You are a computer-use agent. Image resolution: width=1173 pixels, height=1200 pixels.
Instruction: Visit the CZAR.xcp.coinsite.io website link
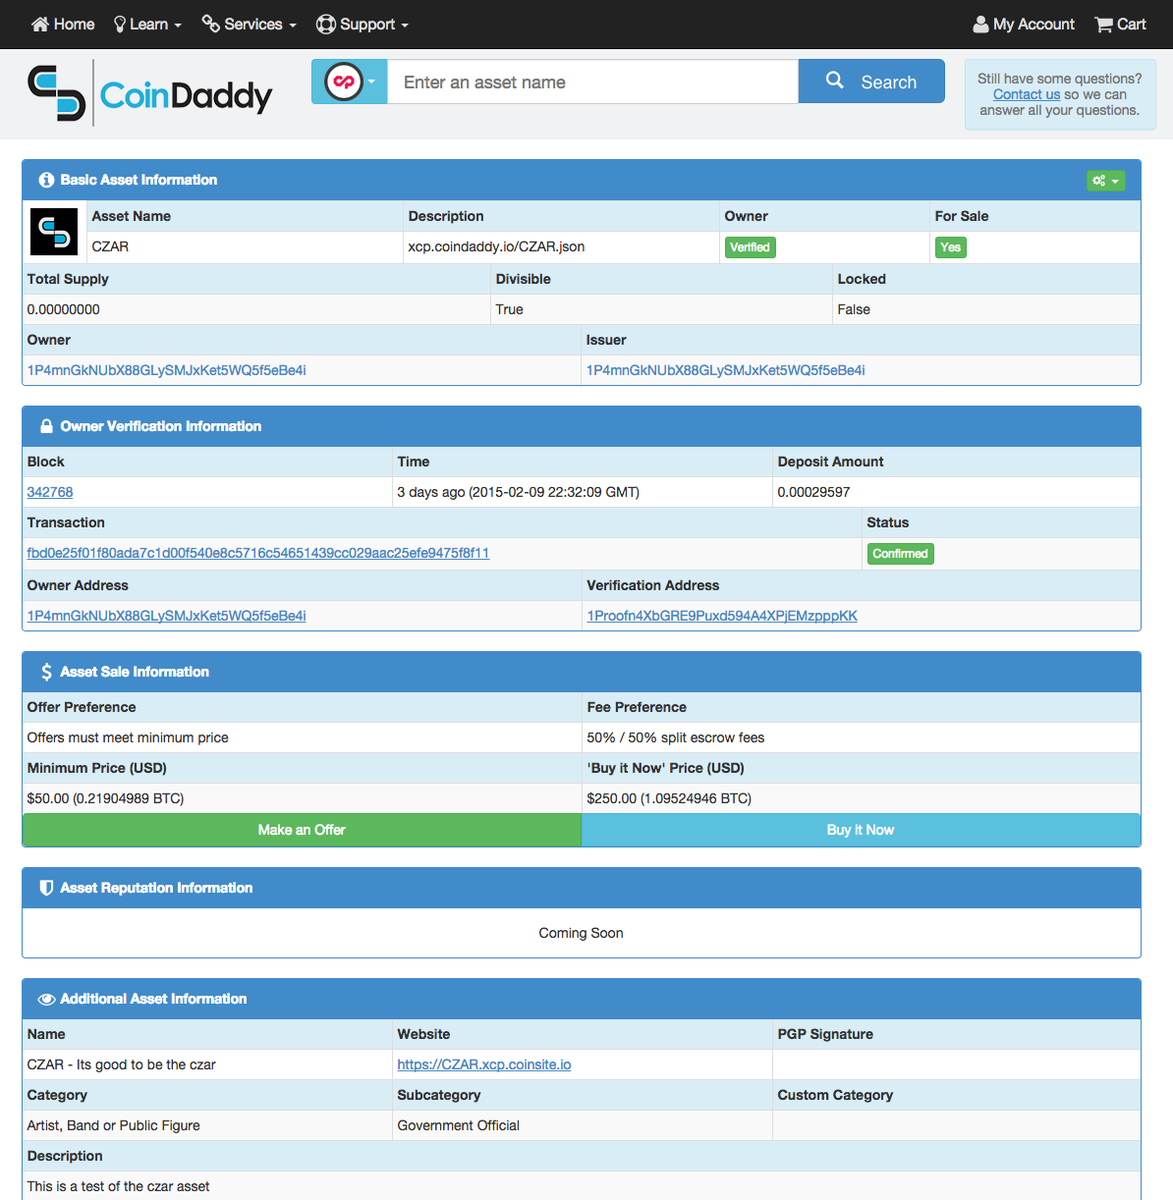coord(484,1065)
